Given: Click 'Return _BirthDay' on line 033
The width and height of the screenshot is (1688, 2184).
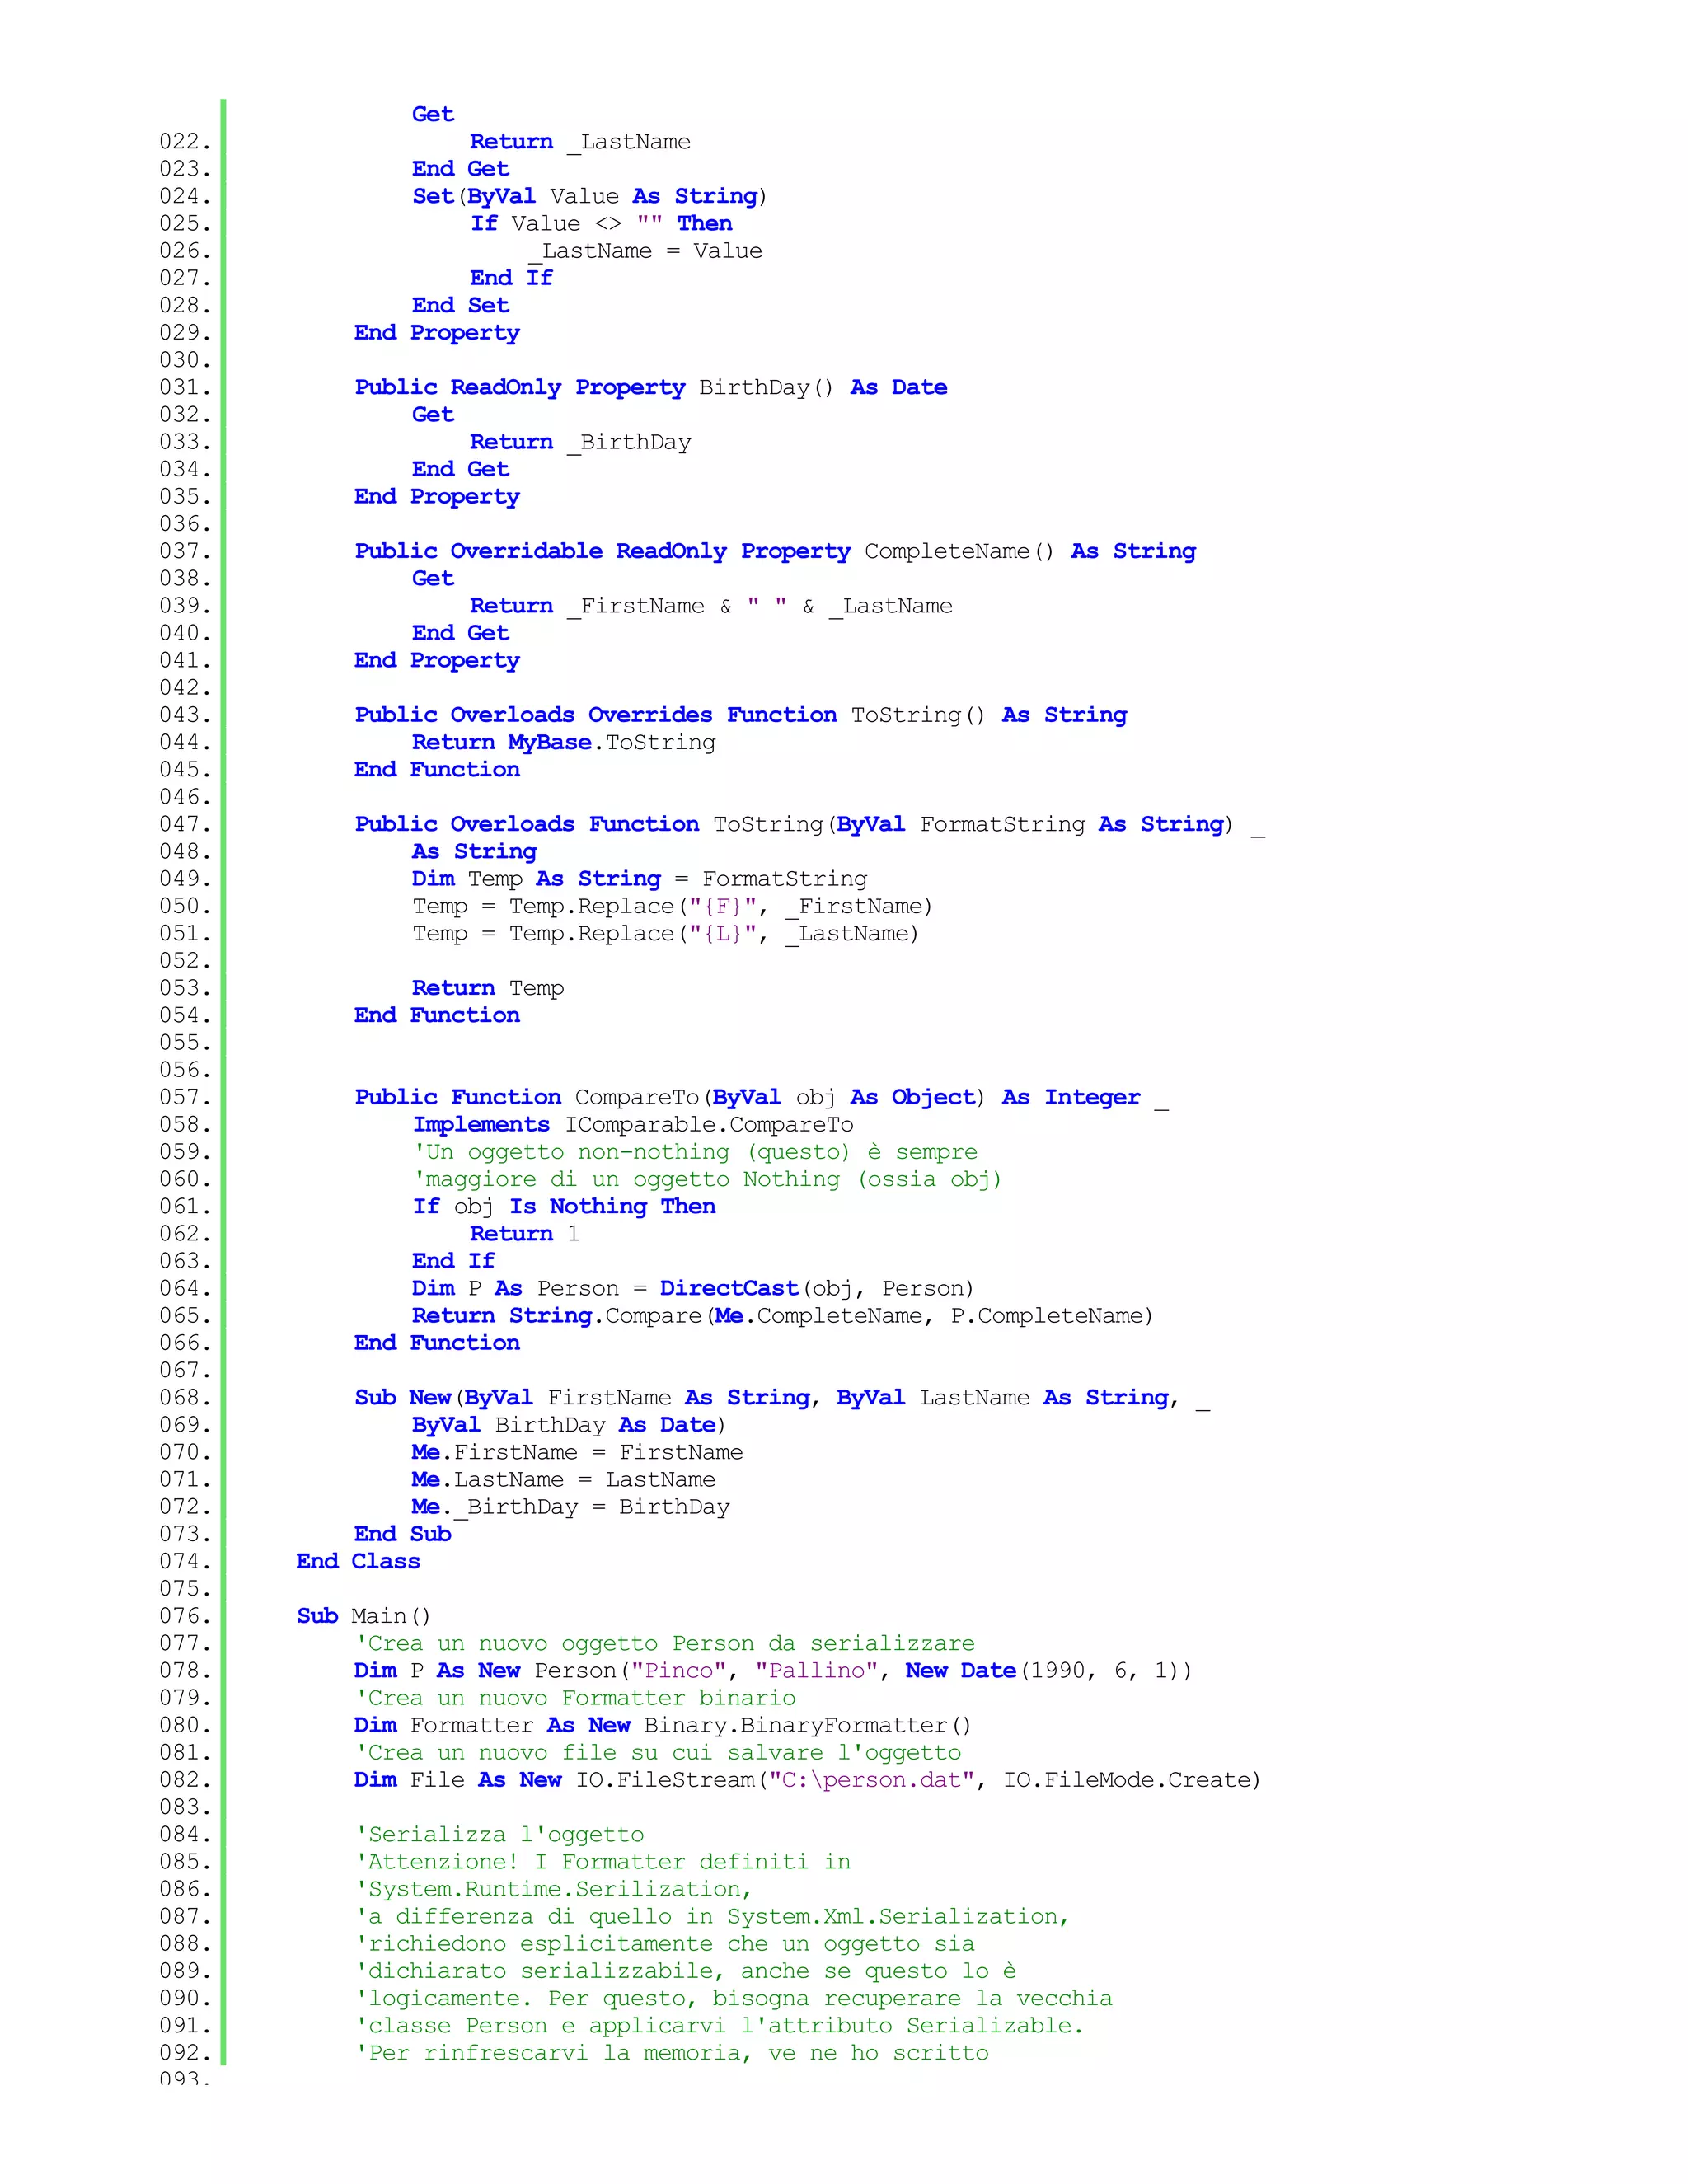Looking at the screenshot, I should pyautogui.click(x=580, y=442).
